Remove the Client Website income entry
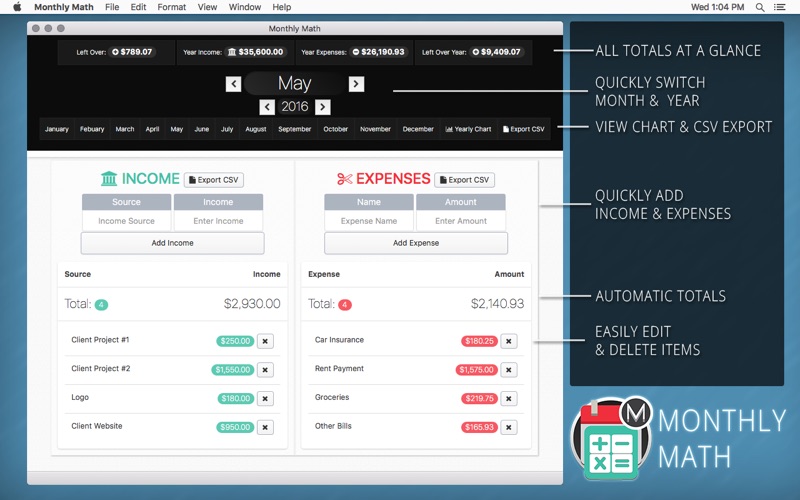Viewport: 800px width, 500px height. tap(265, 428)
